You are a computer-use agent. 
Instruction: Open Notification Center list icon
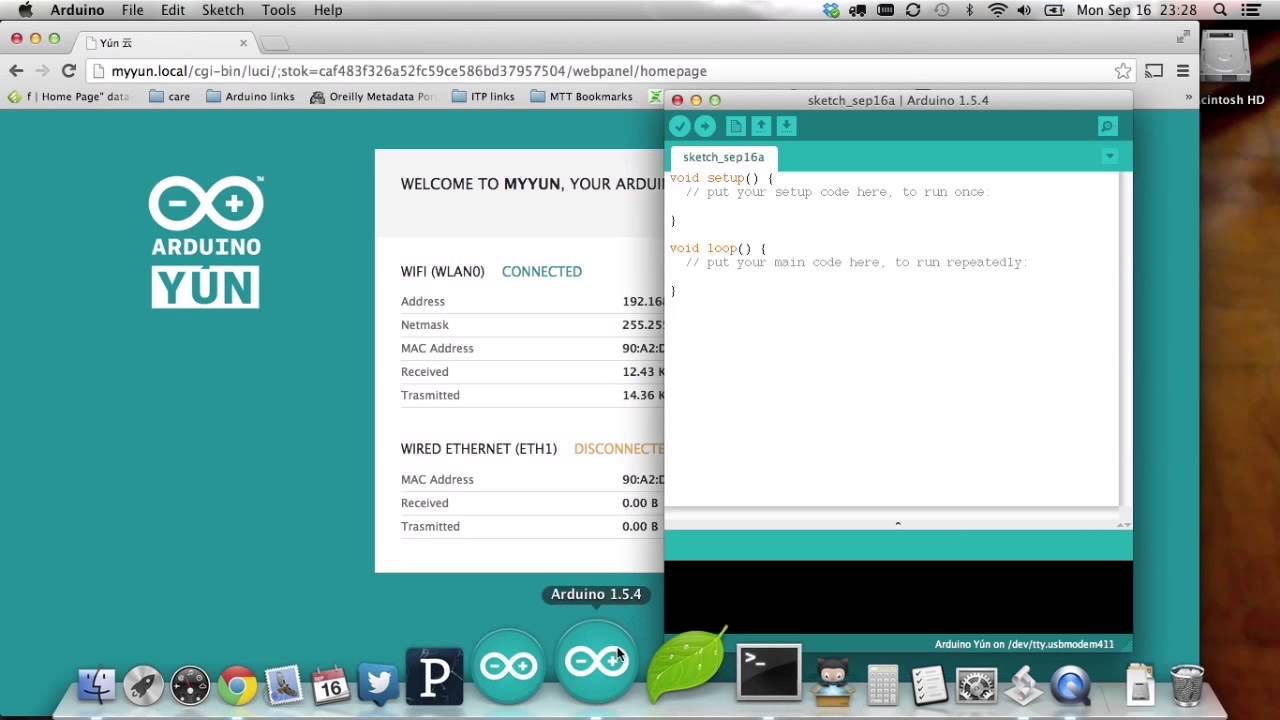point(1251,10)
